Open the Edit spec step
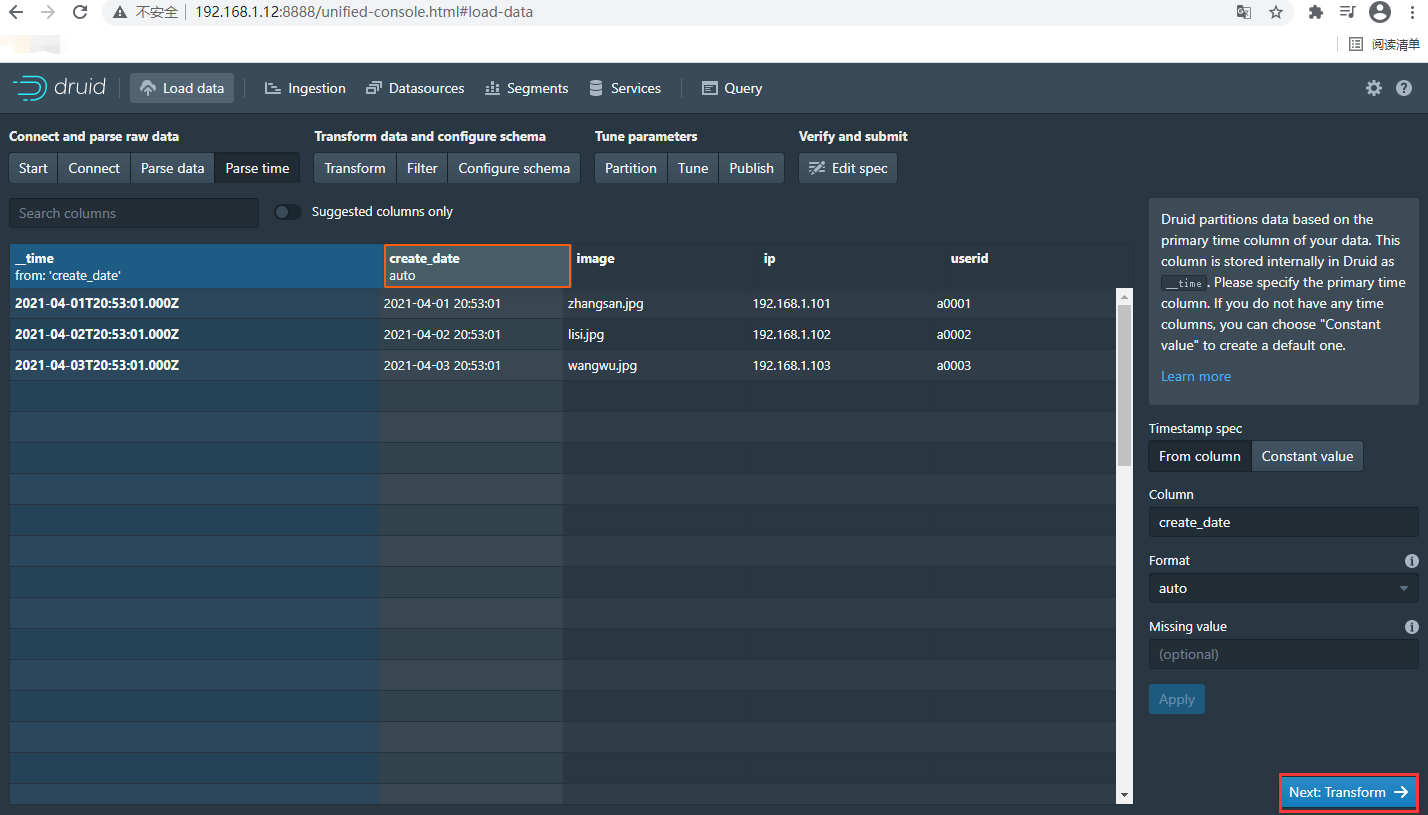Viewport: 1428px width, 815px height. pos(847,168)
